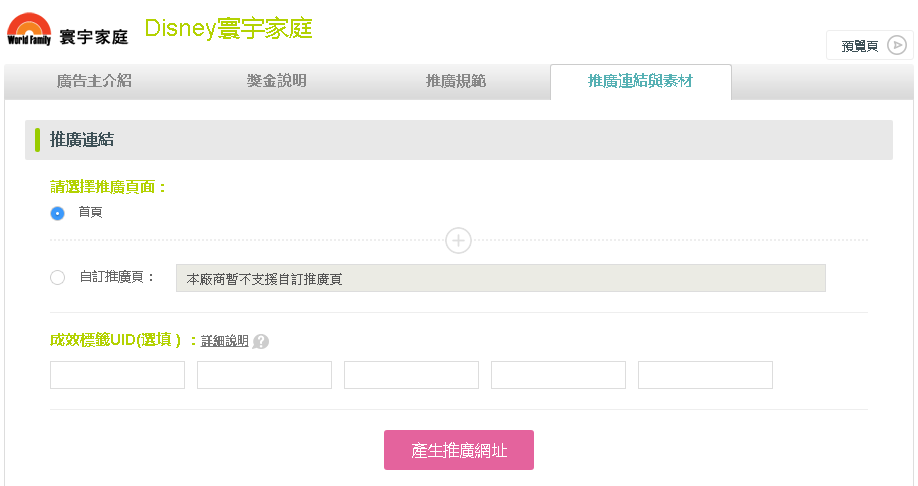Switch to the 獎金說明 tab

[276, 81]
